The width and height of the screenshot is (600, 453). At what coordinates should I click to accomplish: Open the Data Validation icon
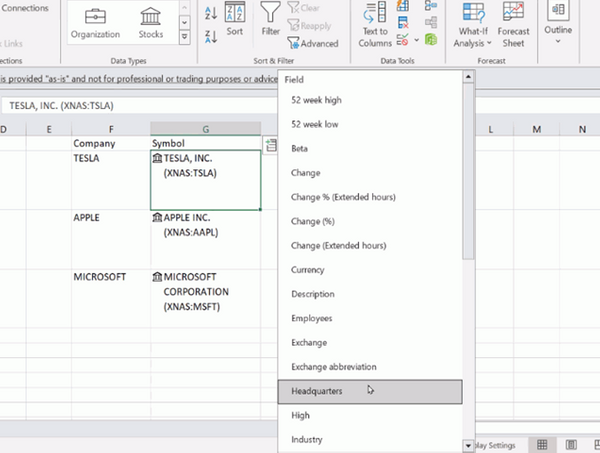click(x=403, y=40)
